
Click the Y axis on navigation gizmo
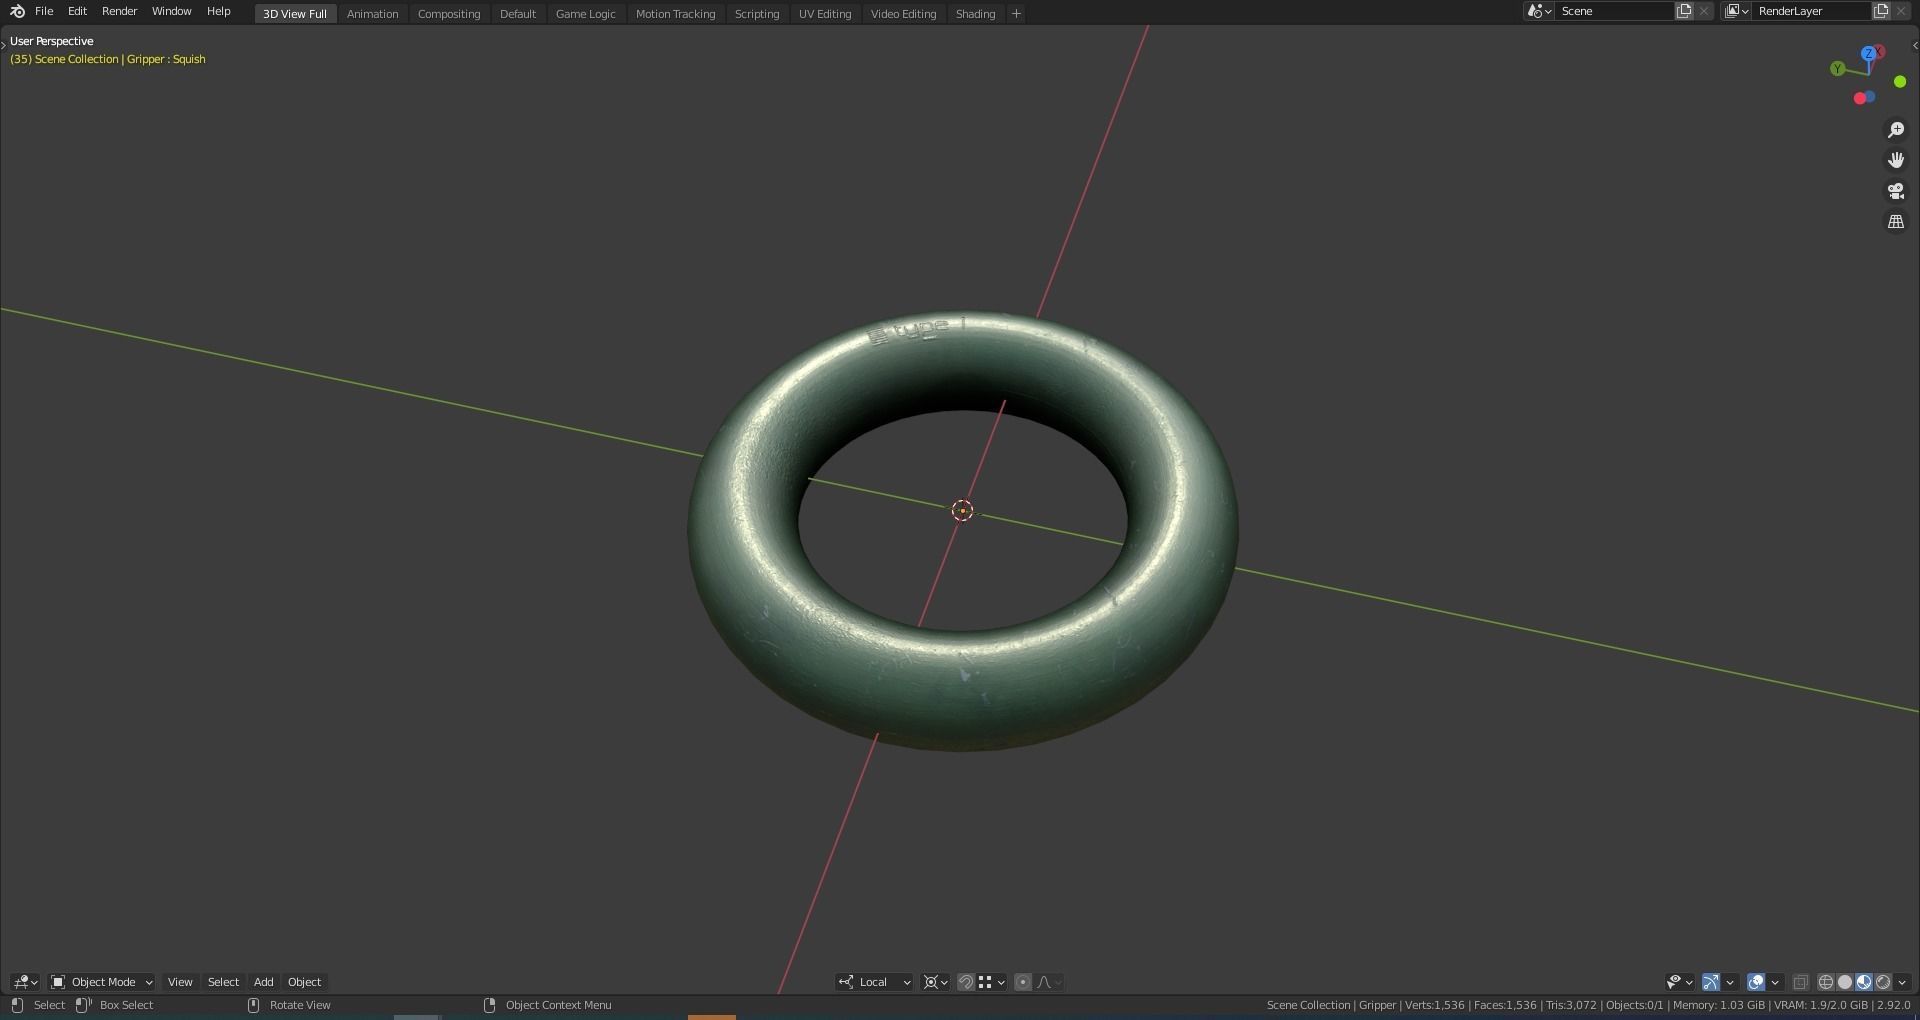pos(1837,69)
